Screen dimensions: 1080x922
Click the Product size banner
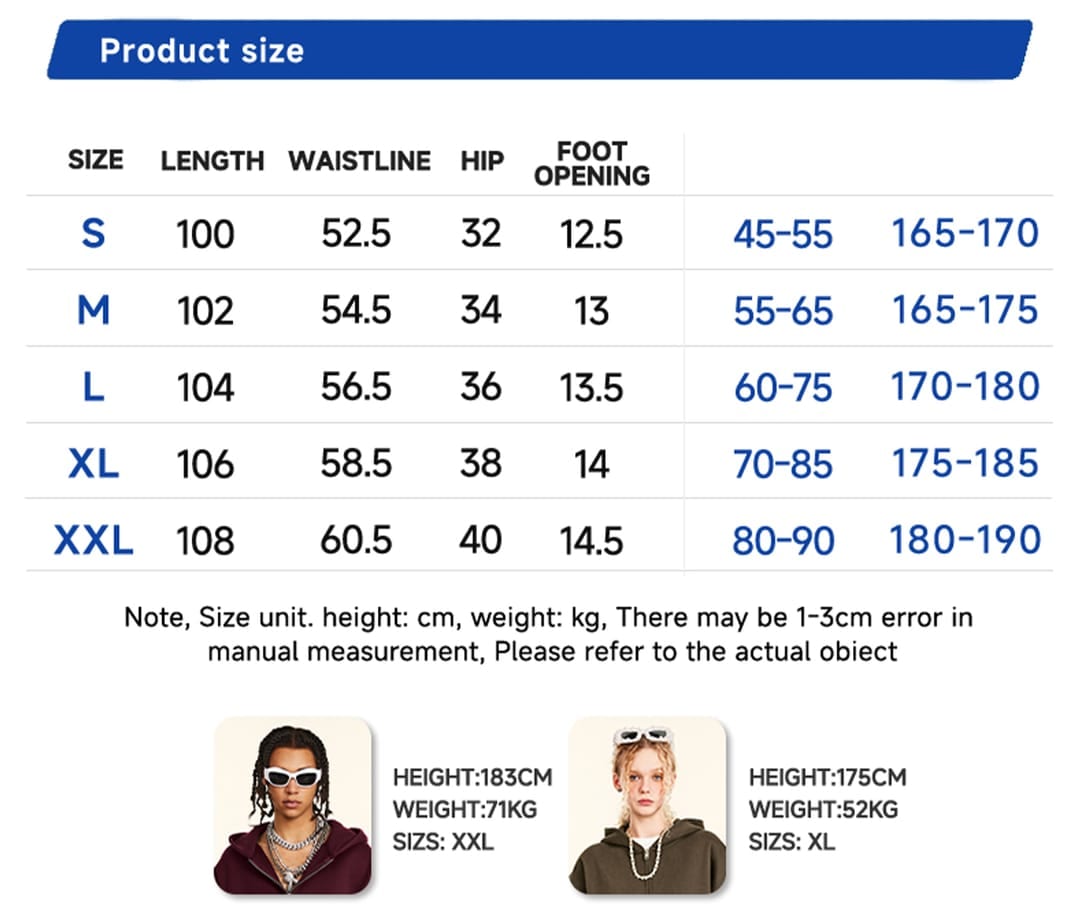pos(539,50)
